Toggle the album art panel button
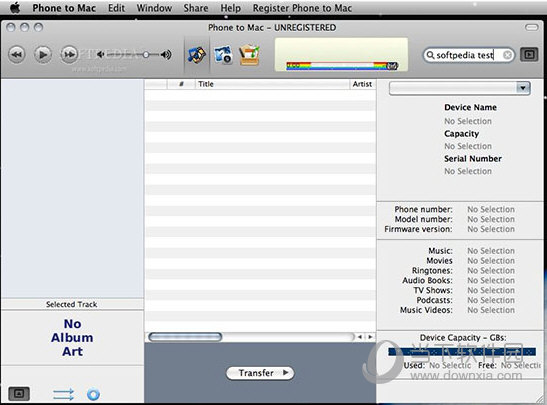 pyautogui.click(x=19, y=394)
